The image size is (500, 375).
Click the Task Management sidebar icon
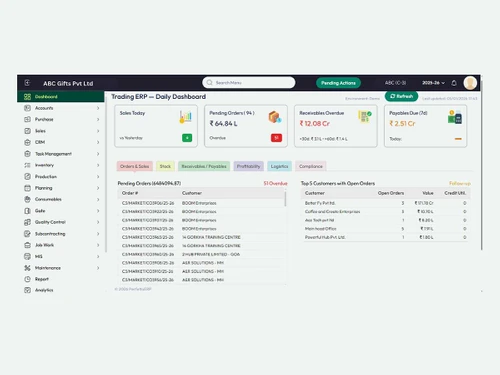[27, 154]
